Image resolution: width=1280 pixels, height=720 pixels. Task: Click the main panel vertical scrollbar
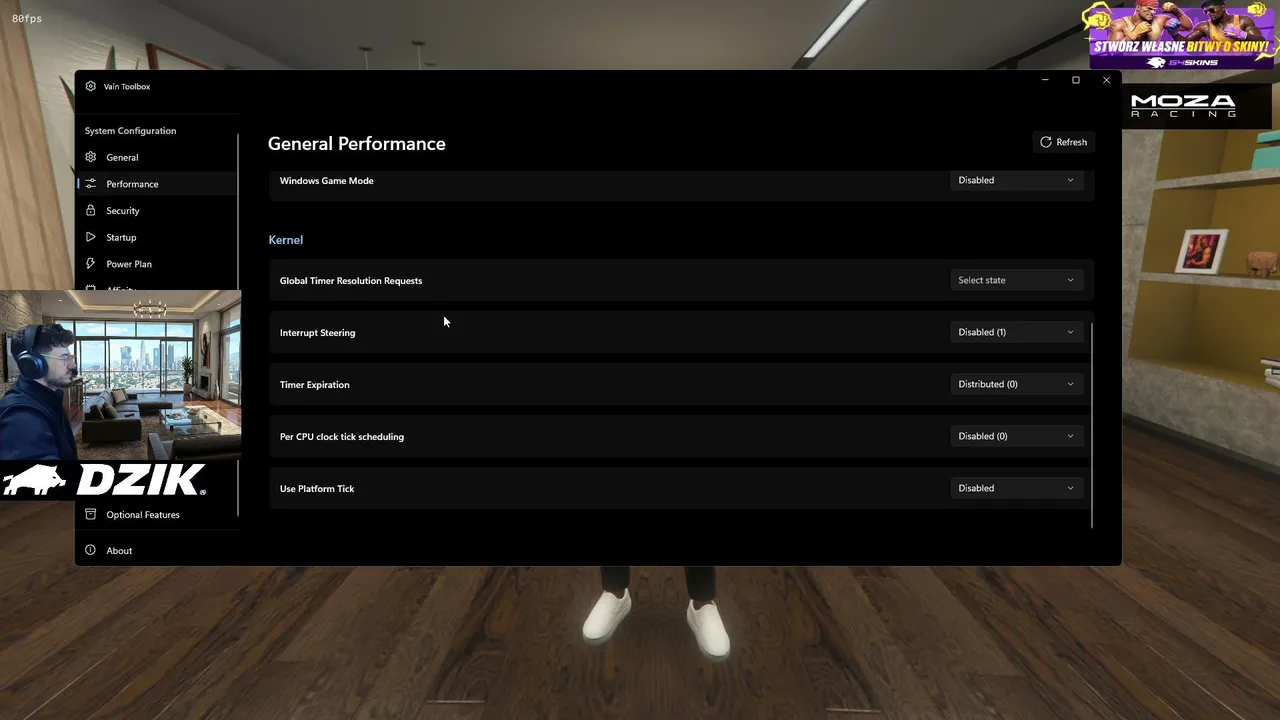pos(1092,425)
